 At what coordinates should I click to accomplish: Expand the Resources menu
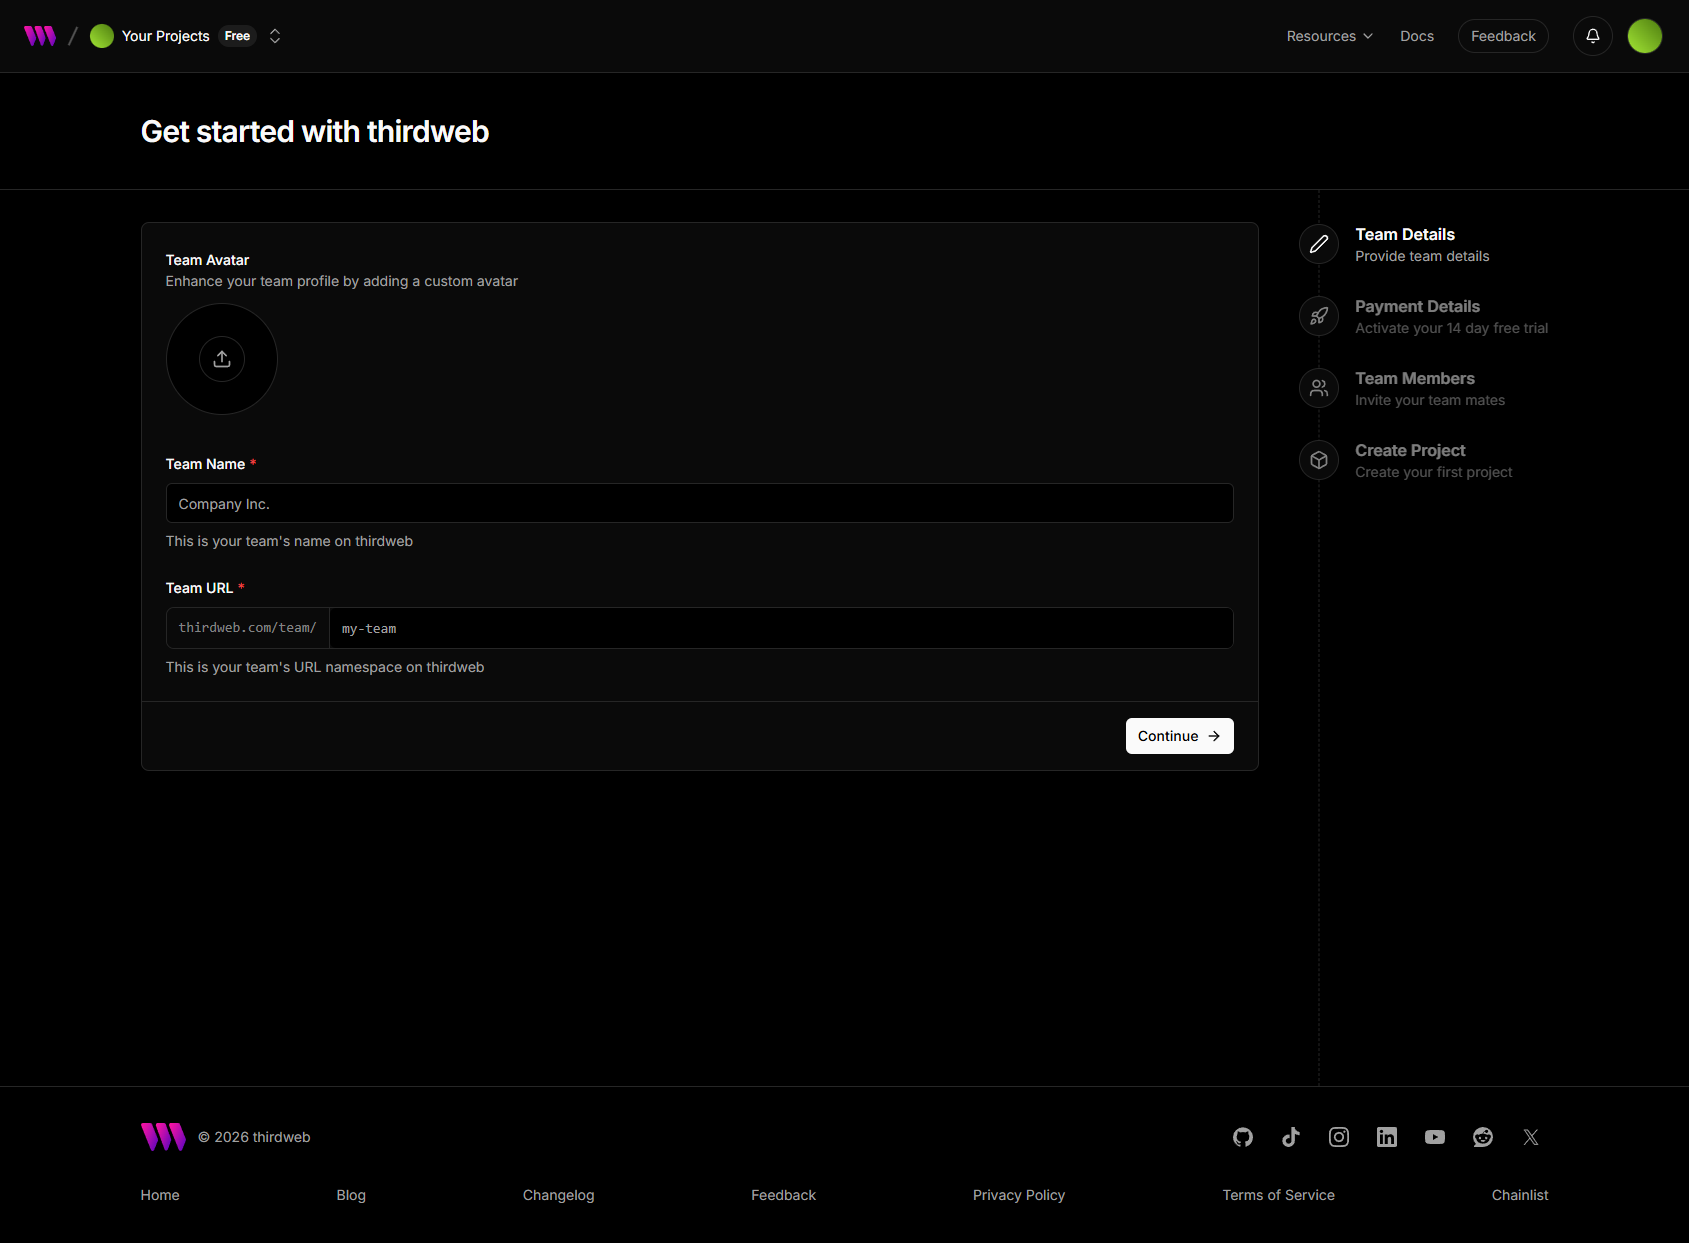(x=1330, y=36)
